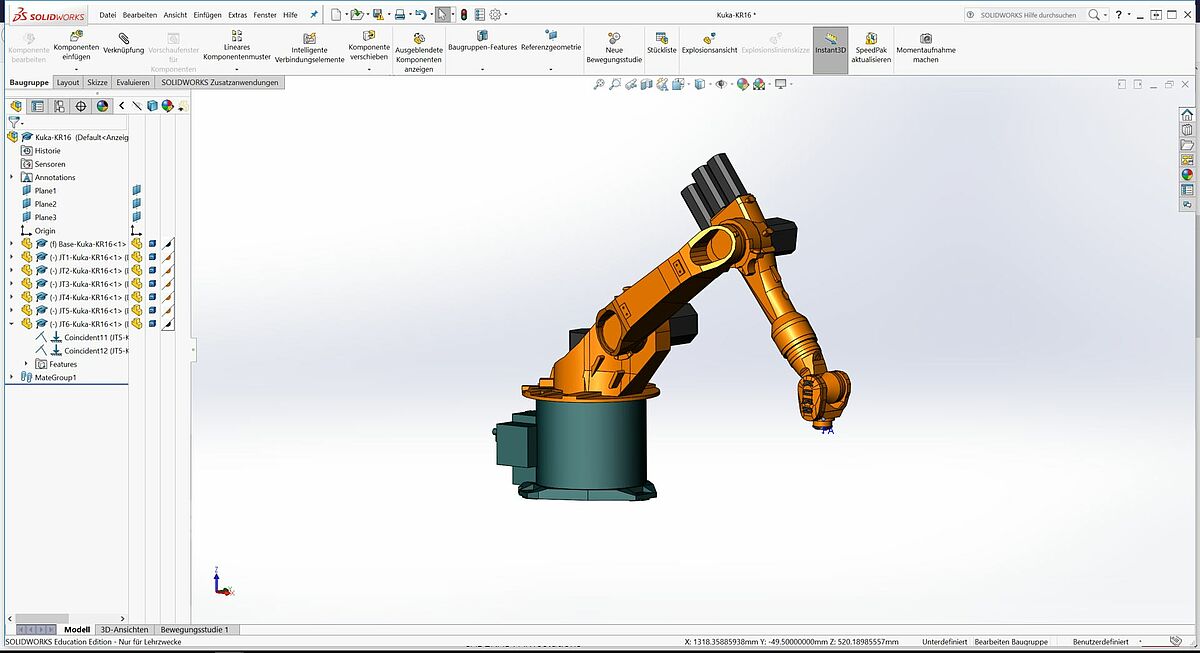Open the ConfigurationManager tab icon

(59, 105)
